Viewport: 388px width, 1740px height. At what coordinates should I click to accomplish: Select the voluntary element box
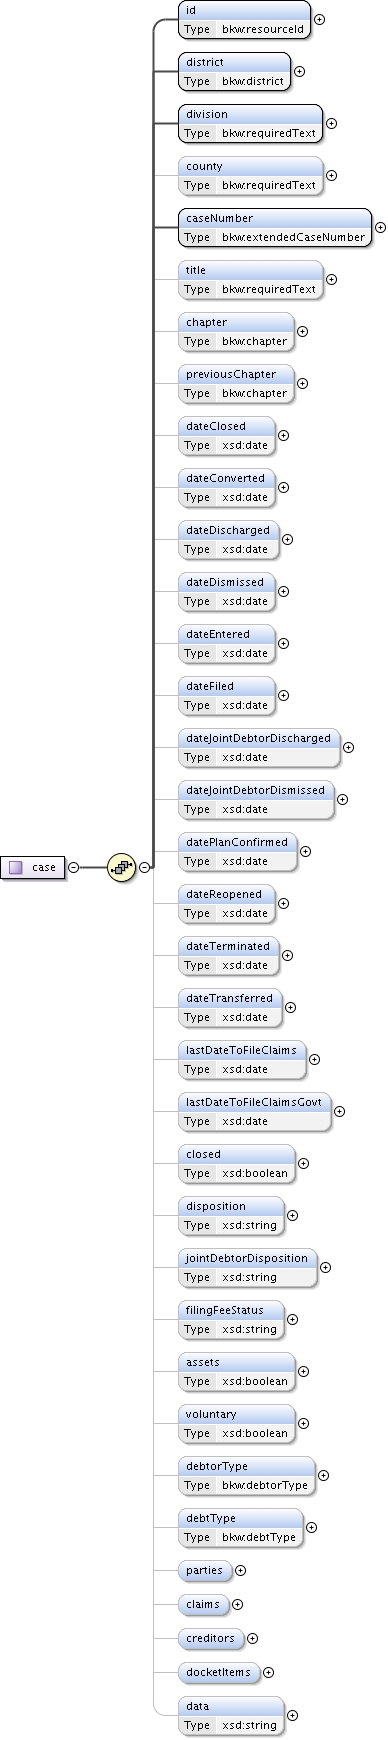coord(237,1423)
